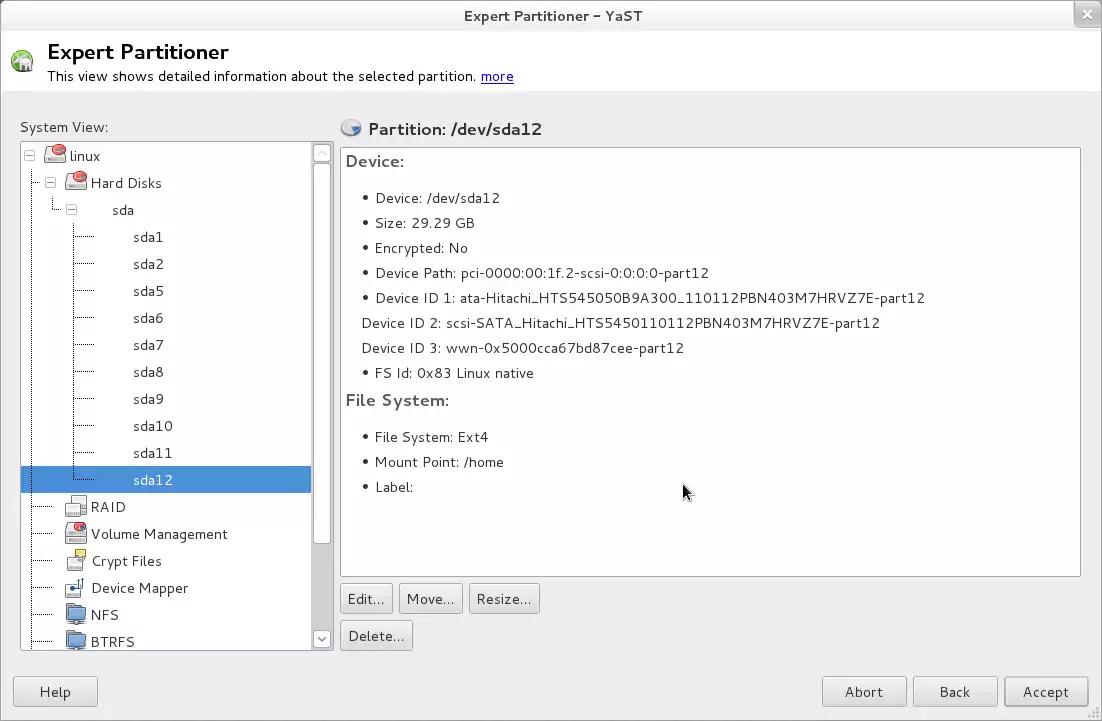This screenshot has height=721, width=1102.
Task: Click the RAID icon in System View
Action: click(x=76, y=507)
